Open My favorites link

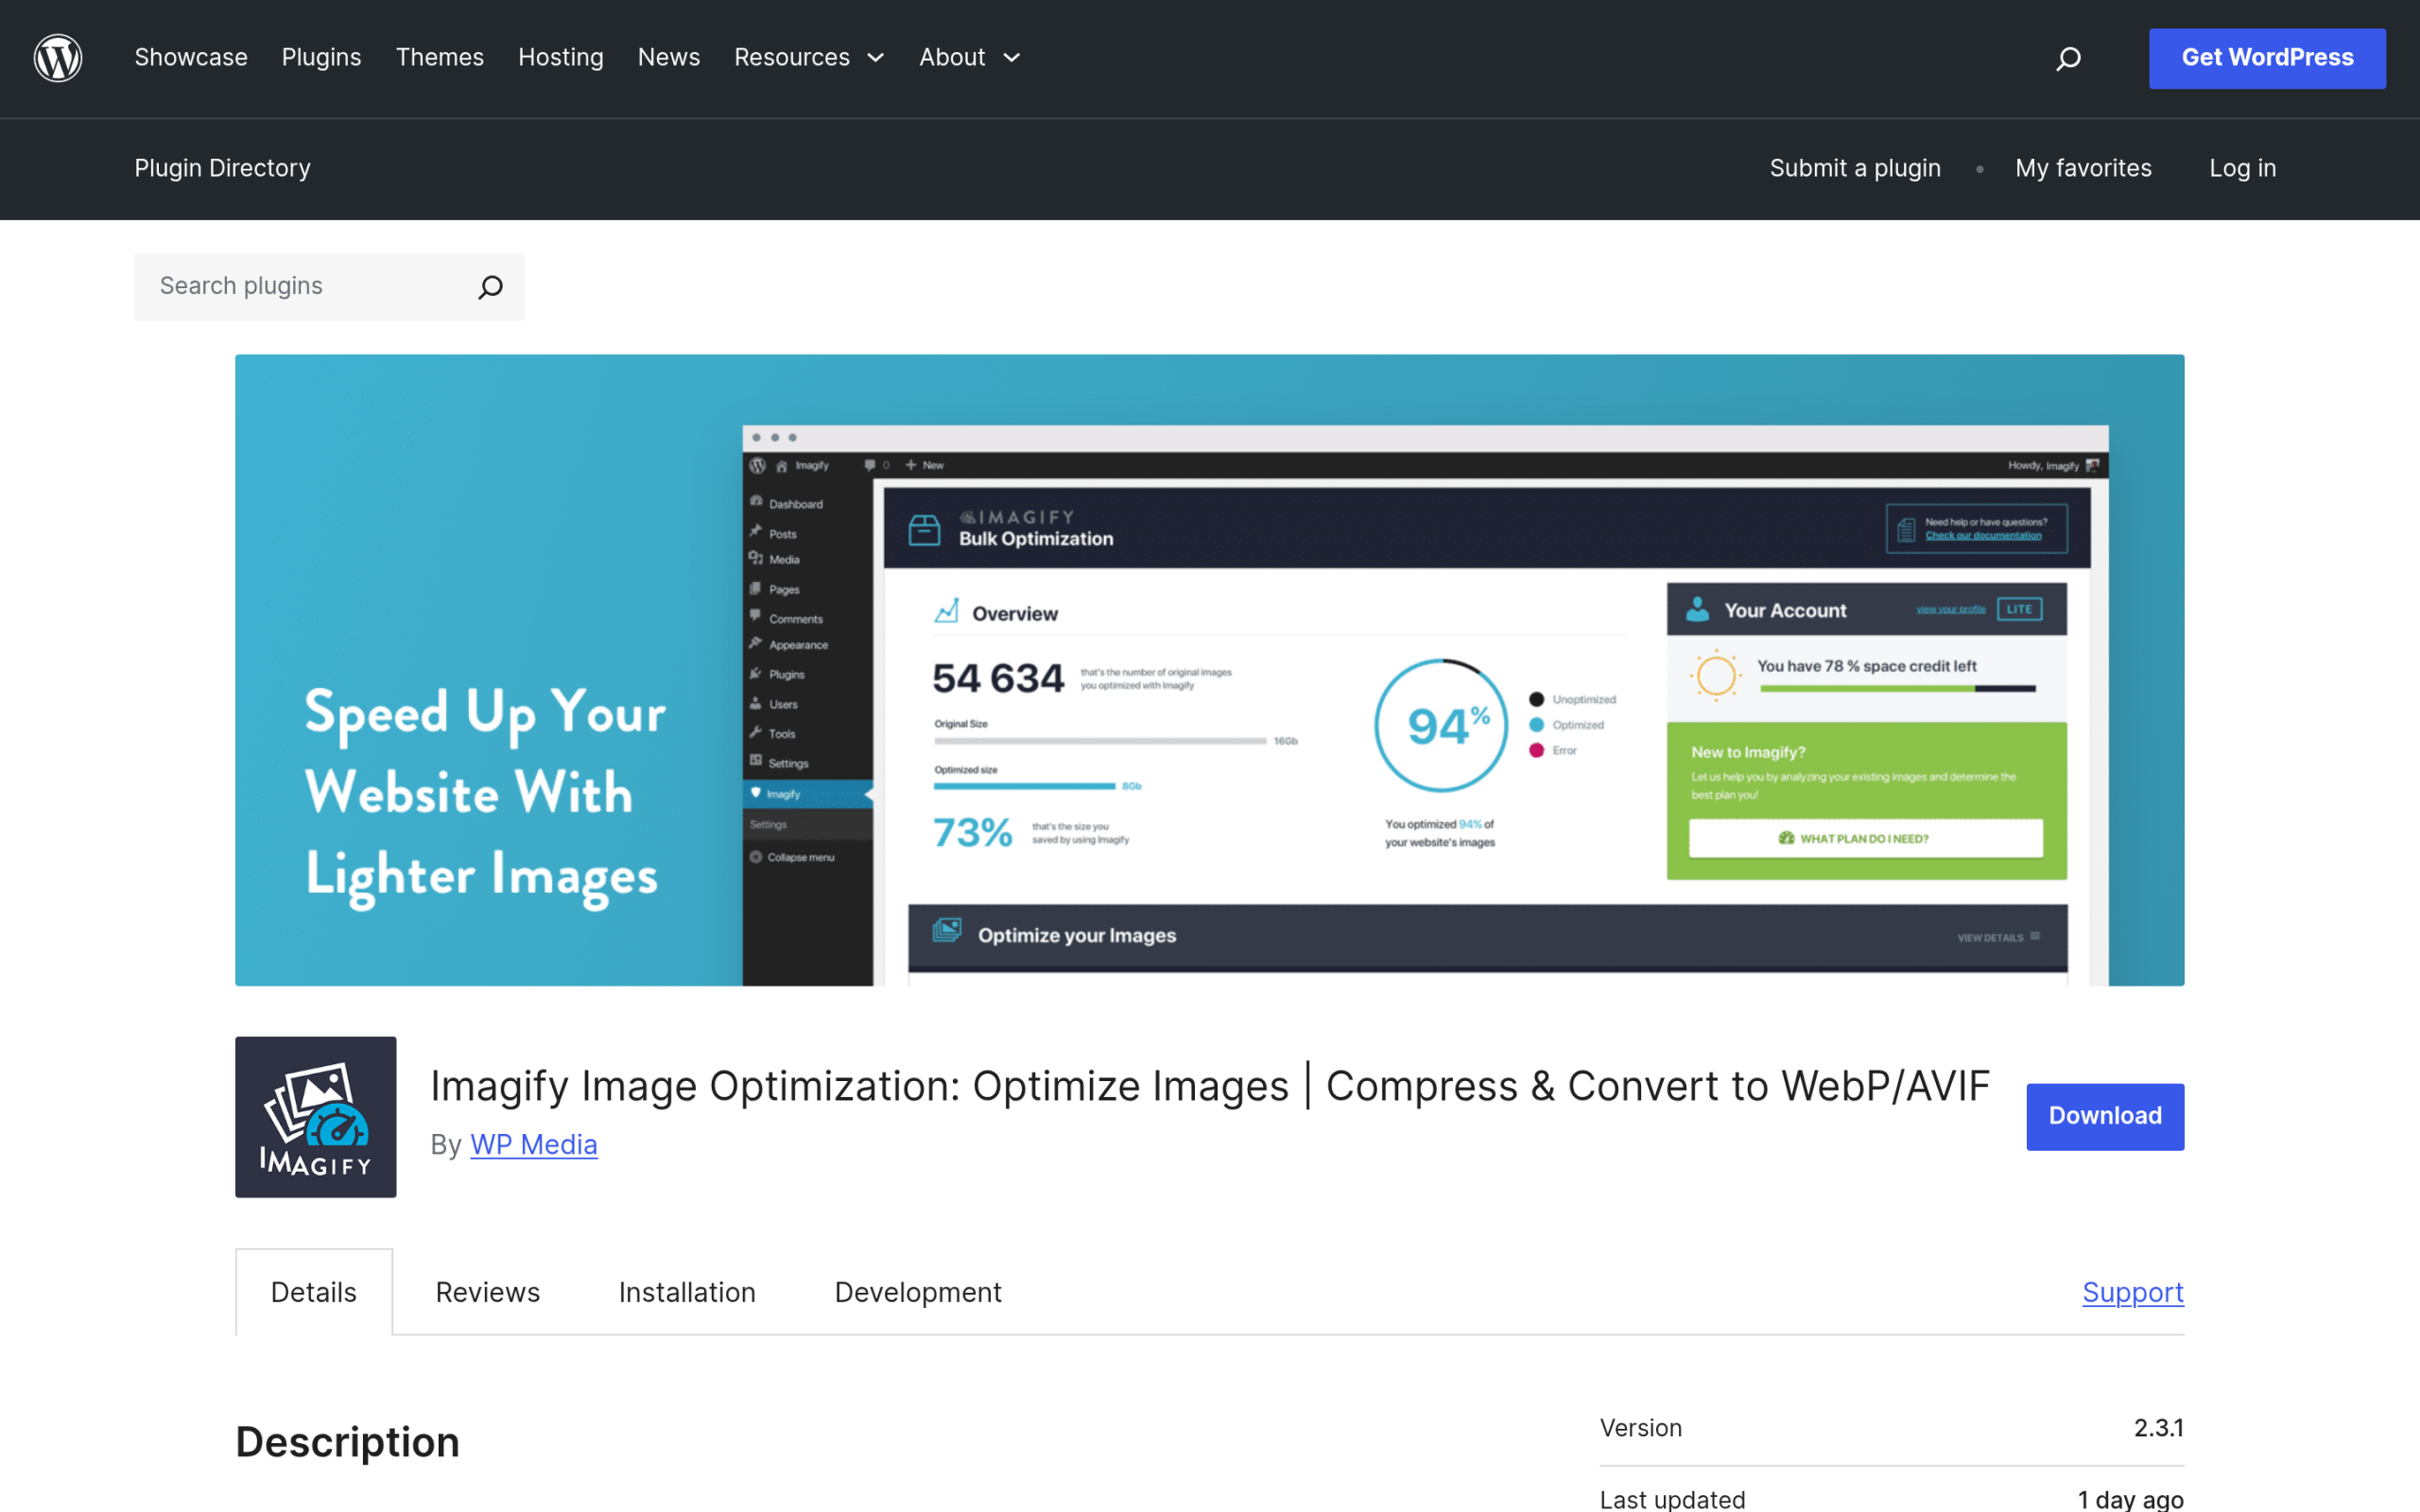[2083, 168]
